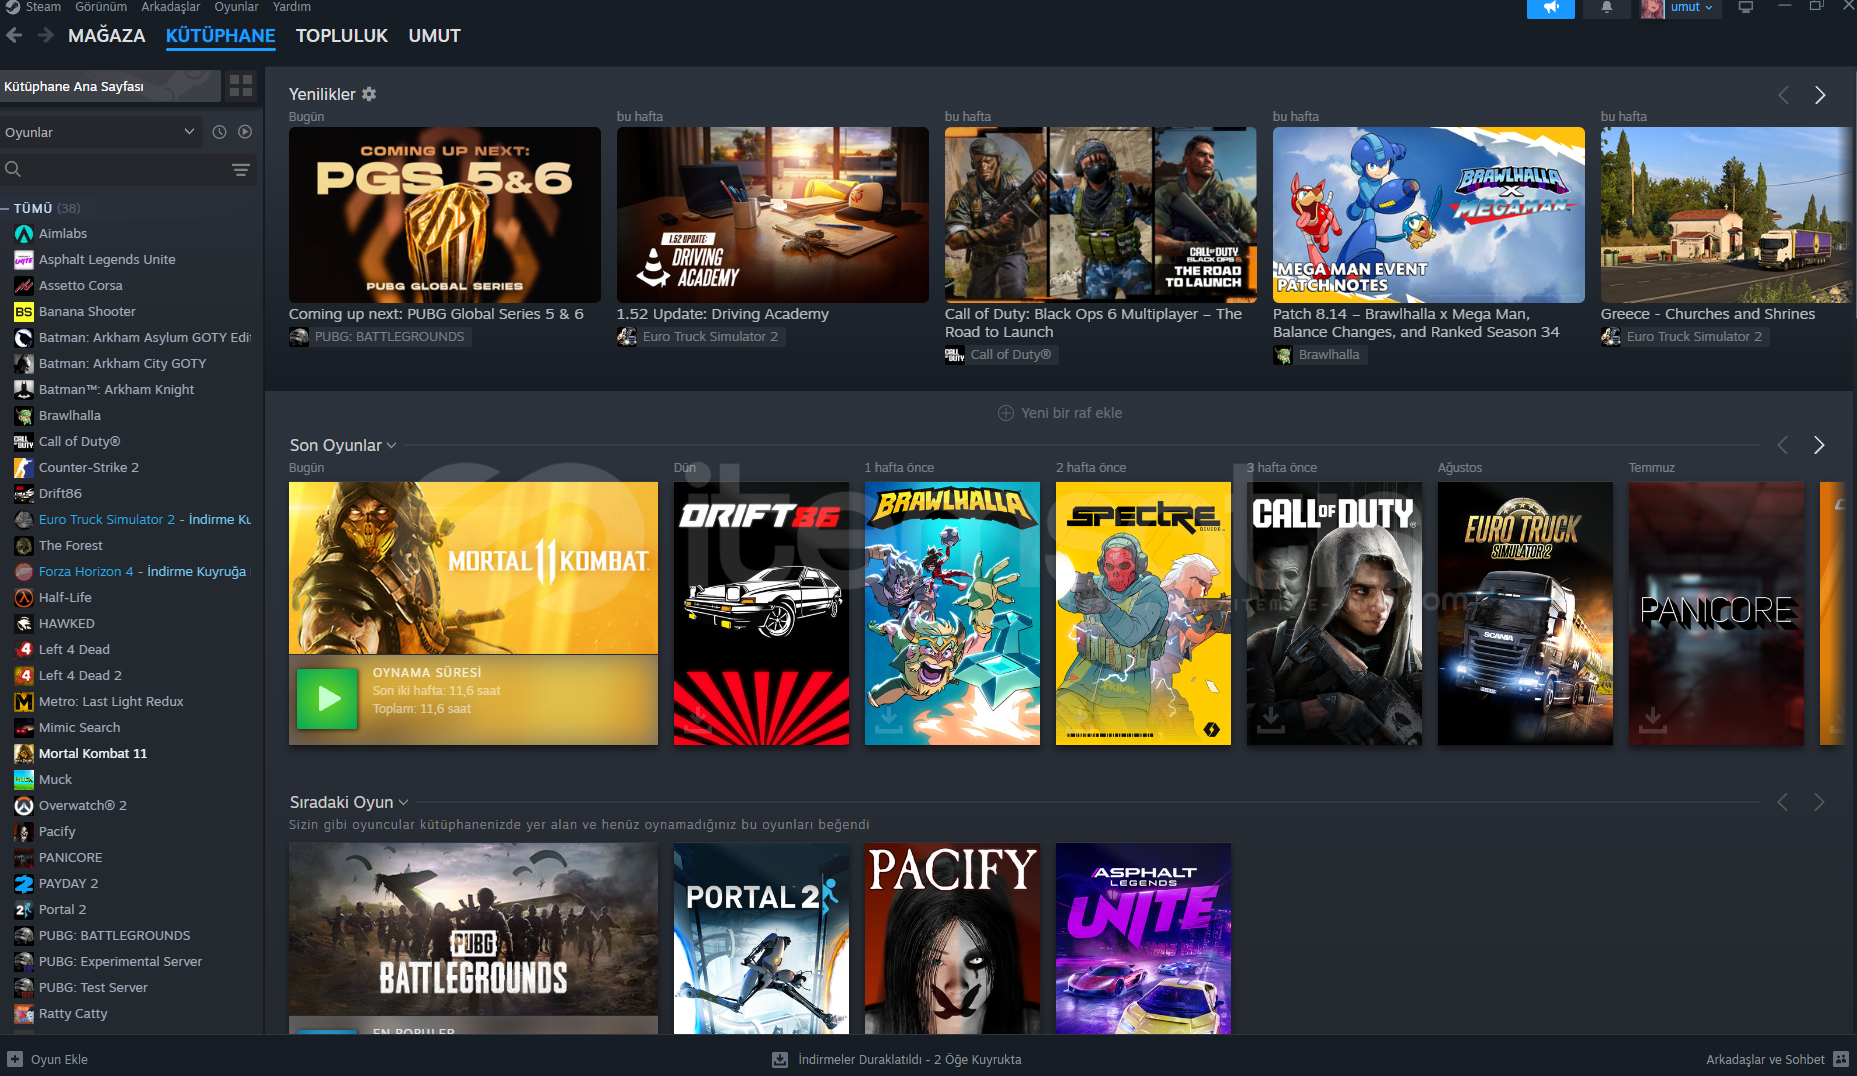
Task: Click the PUBG: BATTLEGROUNDS tag under the news card
Action: pyautogui.click(x=379, y=337)
